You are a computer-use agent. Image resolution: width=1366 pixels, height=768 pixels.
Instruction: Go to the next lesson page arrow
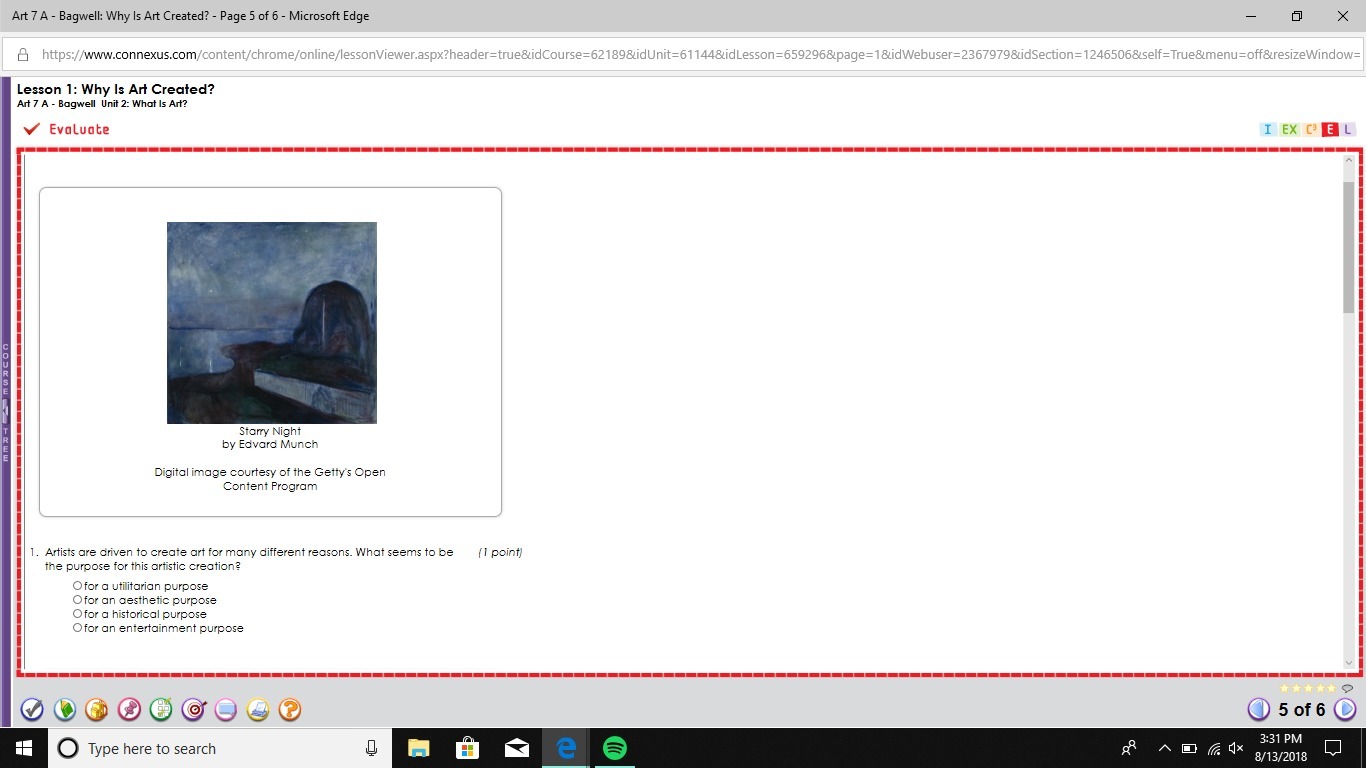1345,710
